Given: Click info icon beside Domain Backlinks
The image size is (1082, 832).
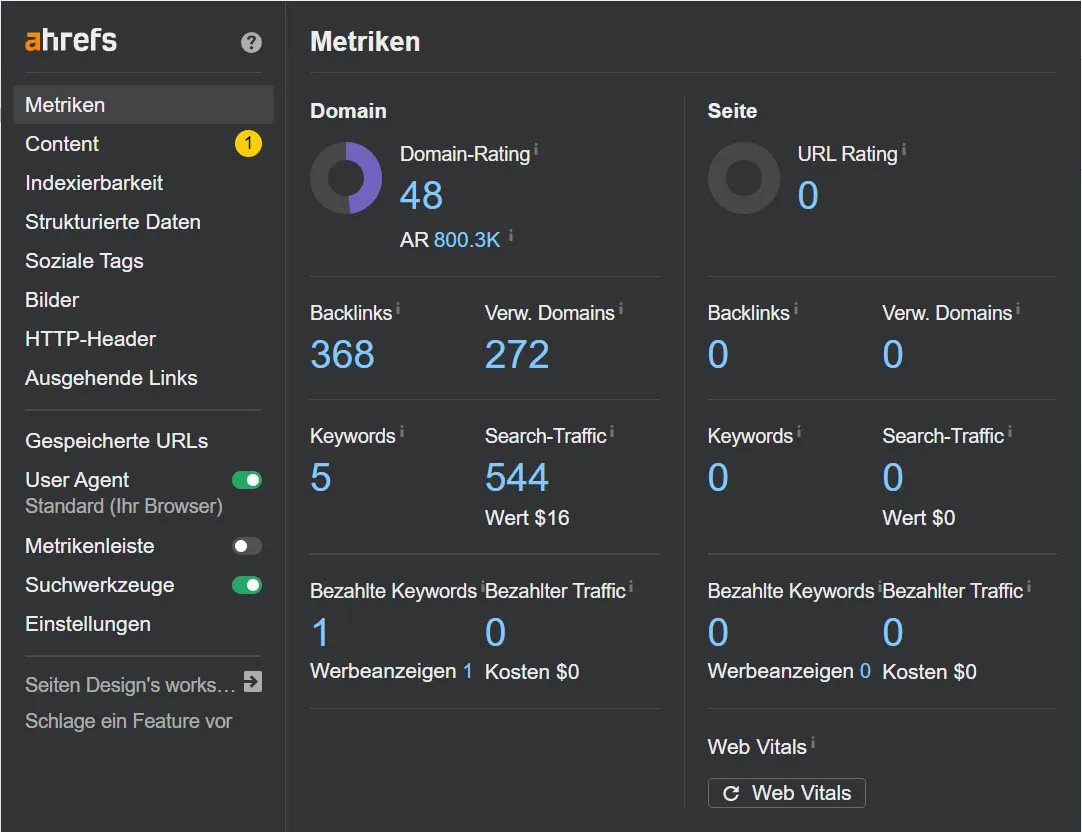Looking at the screenshot, I should (x=398, y=309).
